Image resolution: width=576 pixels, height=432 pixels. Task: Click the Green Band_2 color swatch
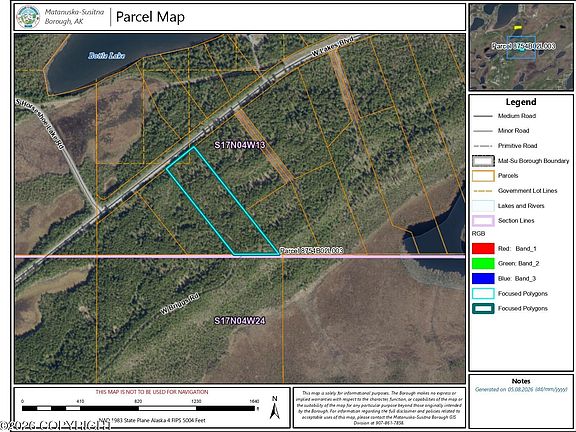(483, 264)
